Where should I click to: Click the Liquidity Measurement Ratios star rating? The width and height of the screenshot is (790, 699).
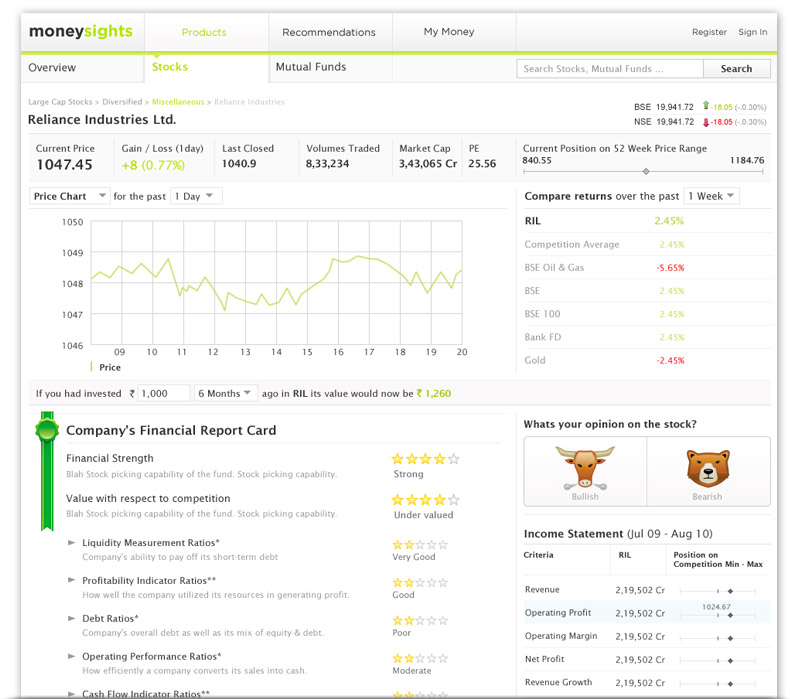(420, 545)
